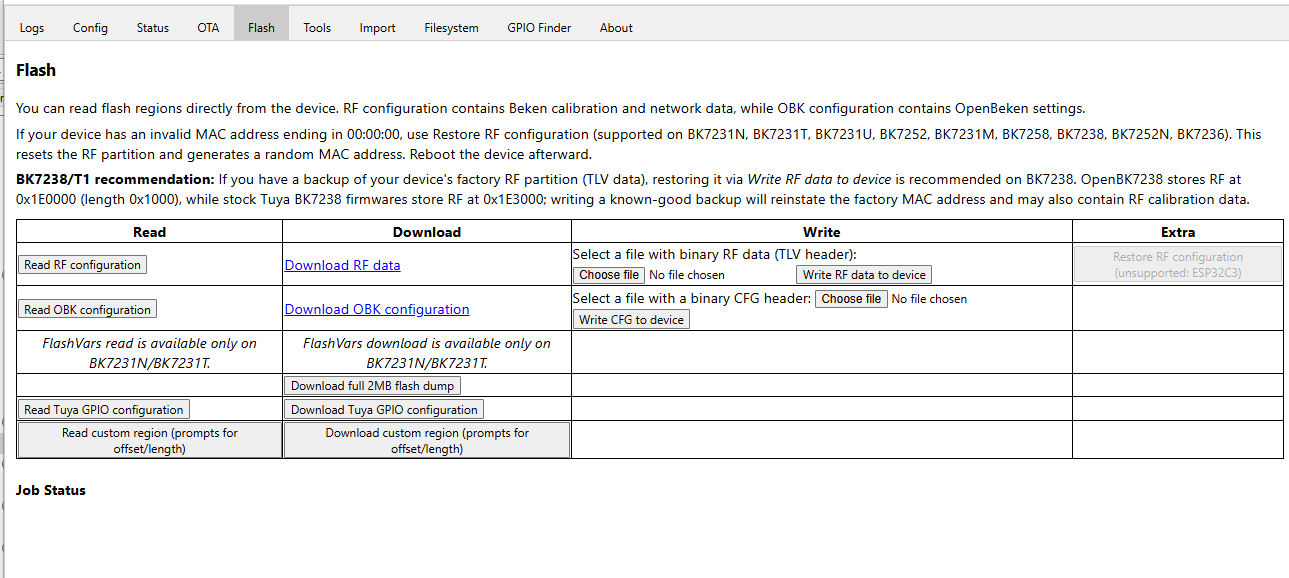Image resolution: width=1289 pixels, height=578 pixels.
Task: Click 'No file chosen' text in RF row
Action: pos(687,275)
